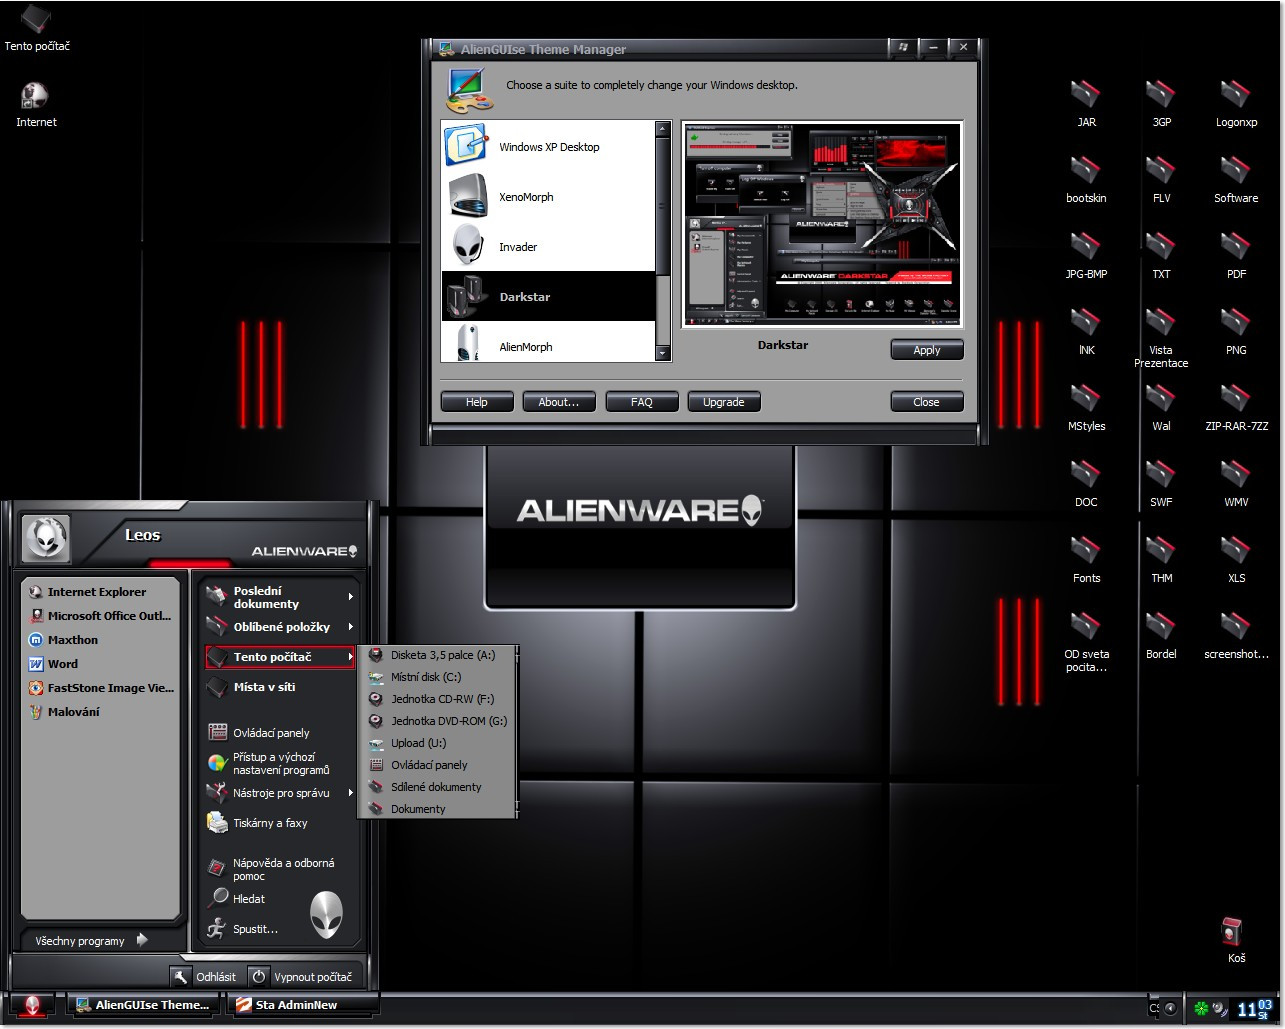Open the Koš recycle bin icon
This screenshot has height=1029, width=1285.
(x=1236, y=940)
